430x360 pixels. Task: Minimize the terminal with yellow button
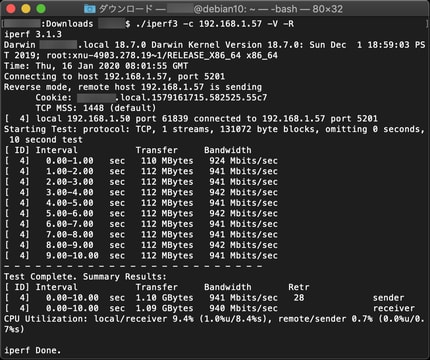point(26,9)
